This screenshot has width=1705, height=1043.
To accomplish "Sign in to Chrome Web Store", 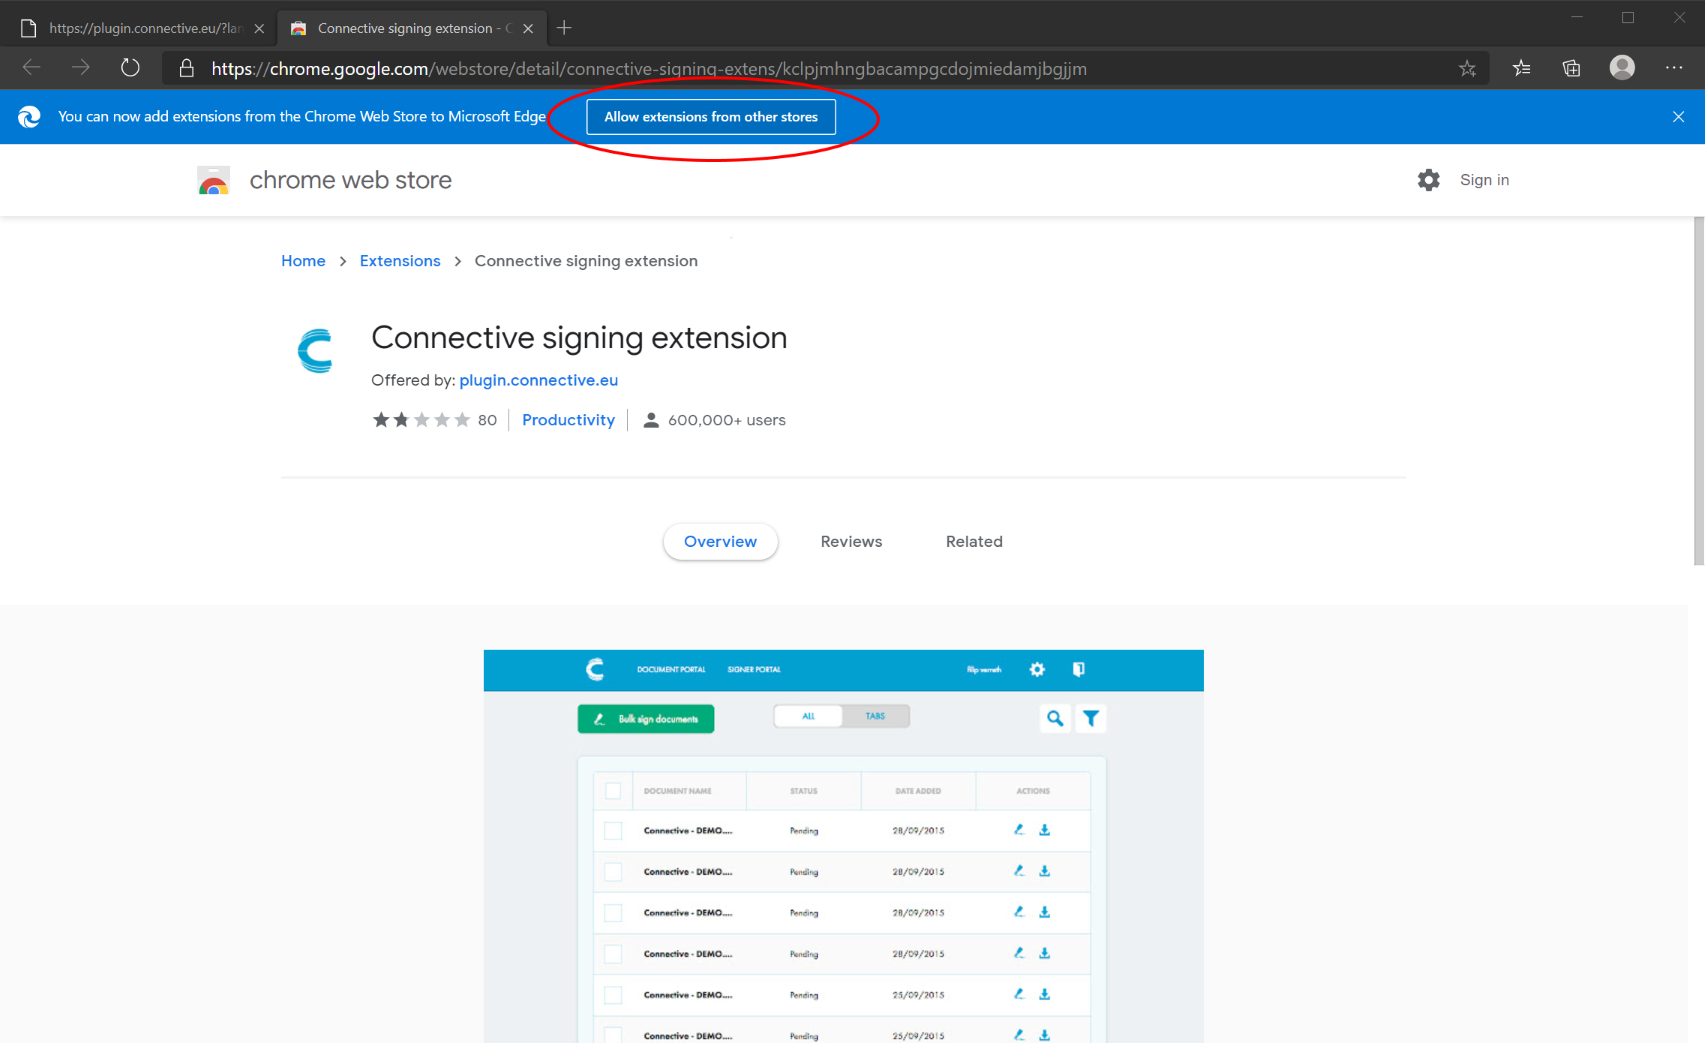I will coord(1484,180).
